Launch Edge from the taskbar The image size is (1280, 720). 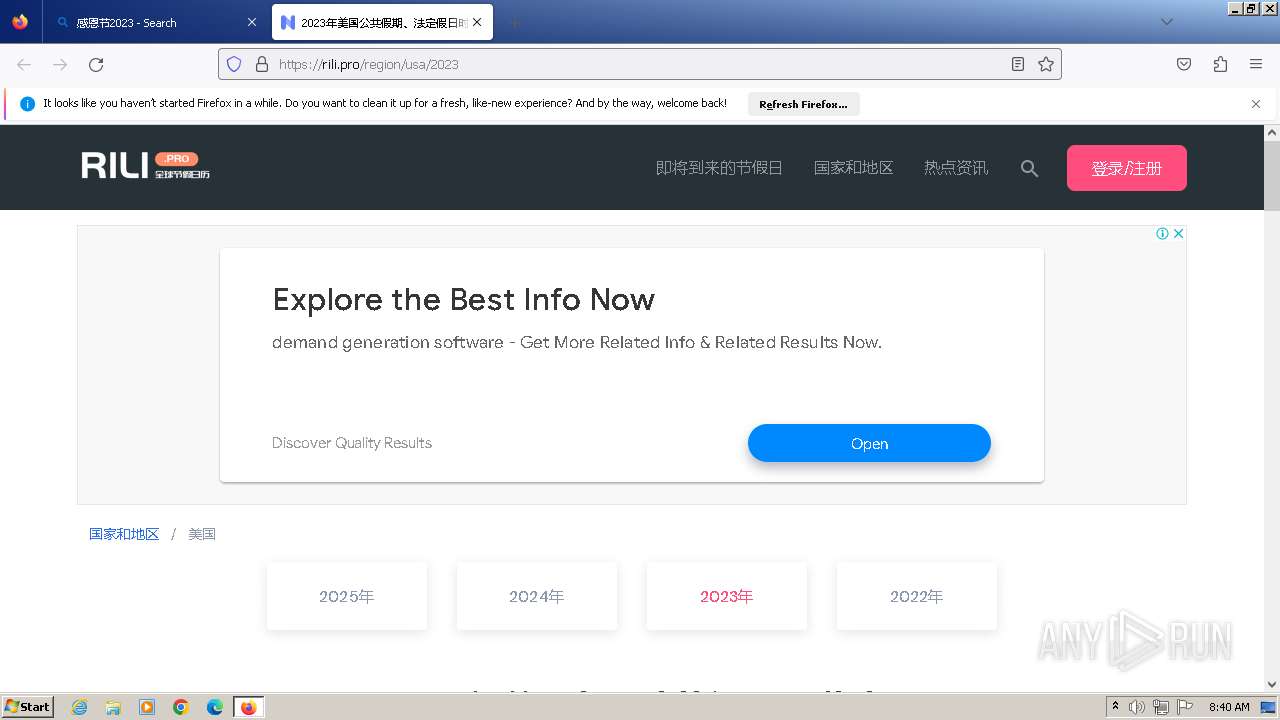pos(215,707)
